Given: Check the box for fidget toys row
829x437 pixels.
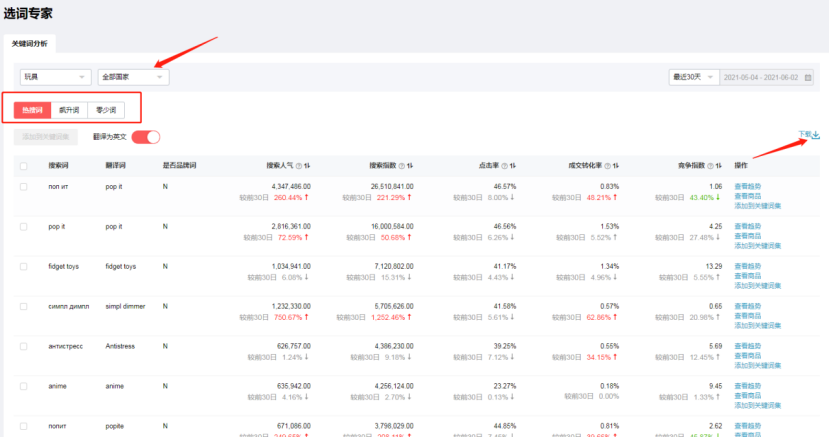Looking at the screenshot, I should 24,267.
